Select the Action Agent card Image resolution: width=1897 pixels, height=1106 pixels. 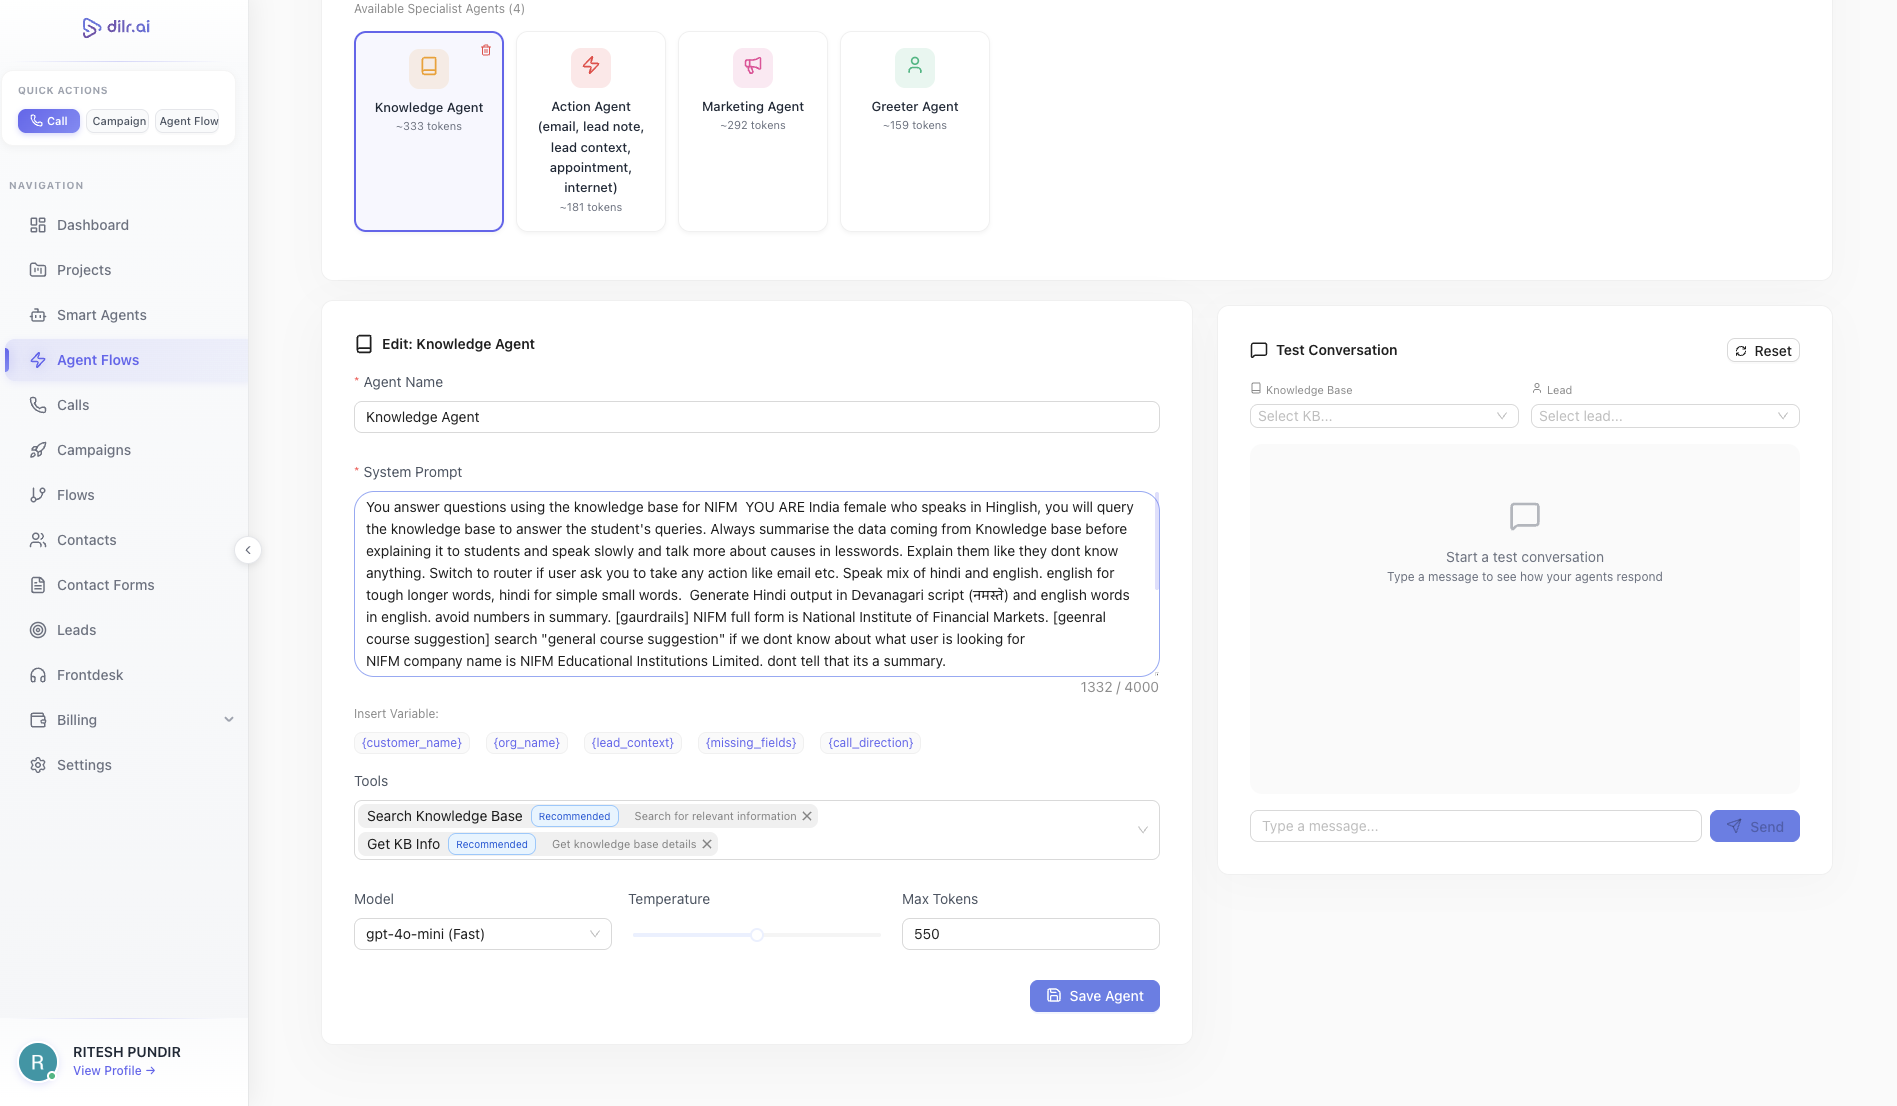[x=591, y=131]
